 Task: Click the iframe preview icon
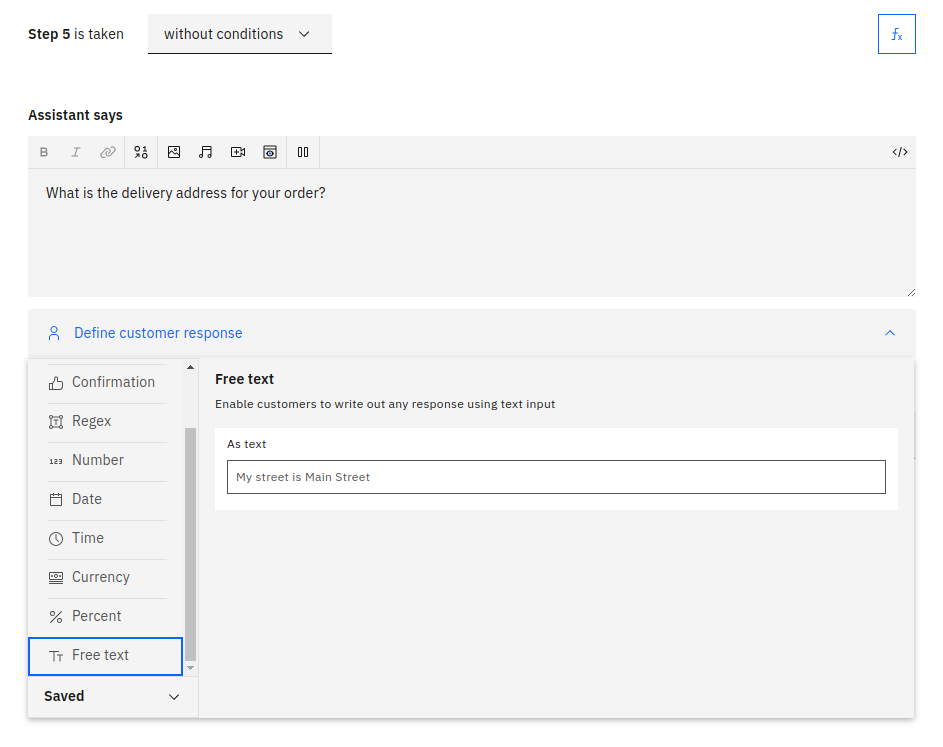[x=270, y=152]
